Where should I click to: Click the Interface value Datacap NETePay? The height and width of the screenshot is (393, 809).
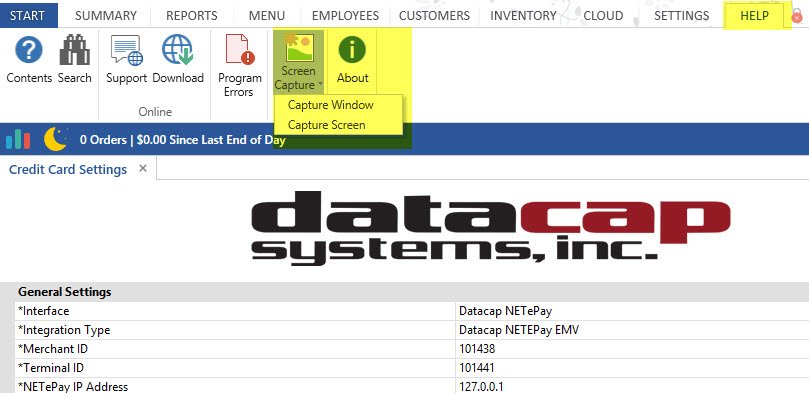click(x=506, y=311)
